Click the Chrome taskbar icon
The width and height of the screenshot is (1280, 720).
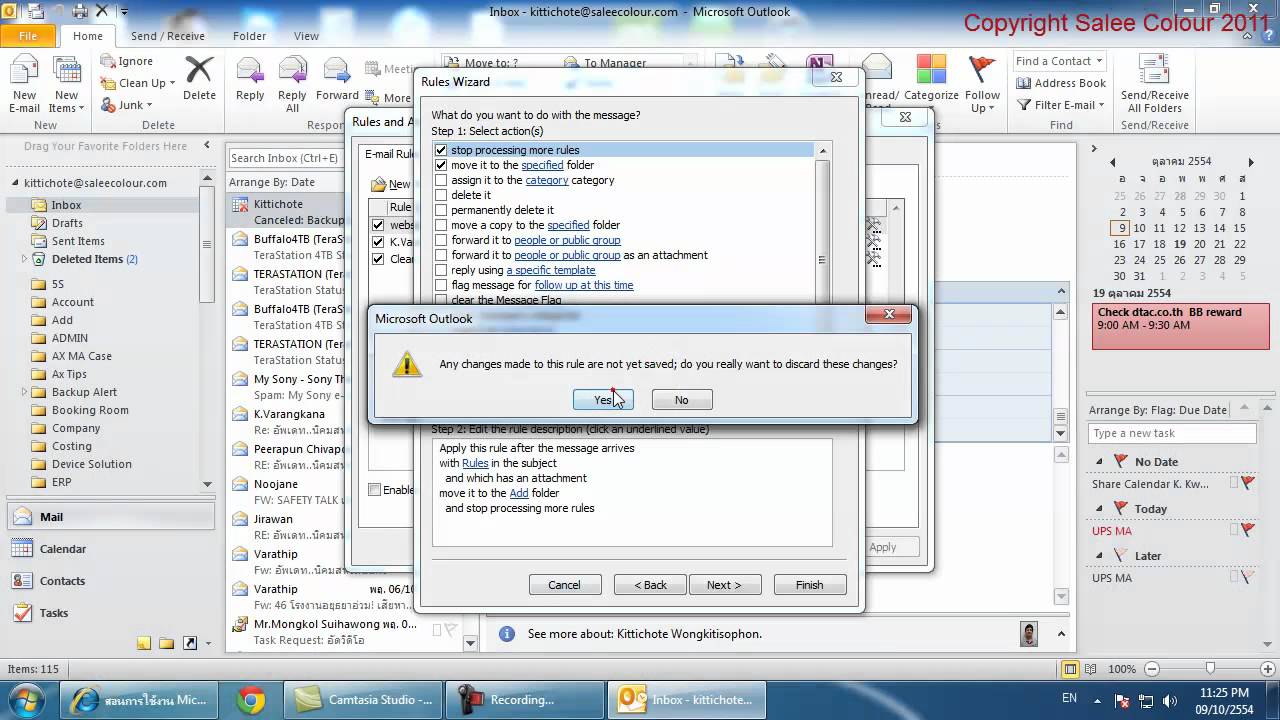[x=251, y=700]
